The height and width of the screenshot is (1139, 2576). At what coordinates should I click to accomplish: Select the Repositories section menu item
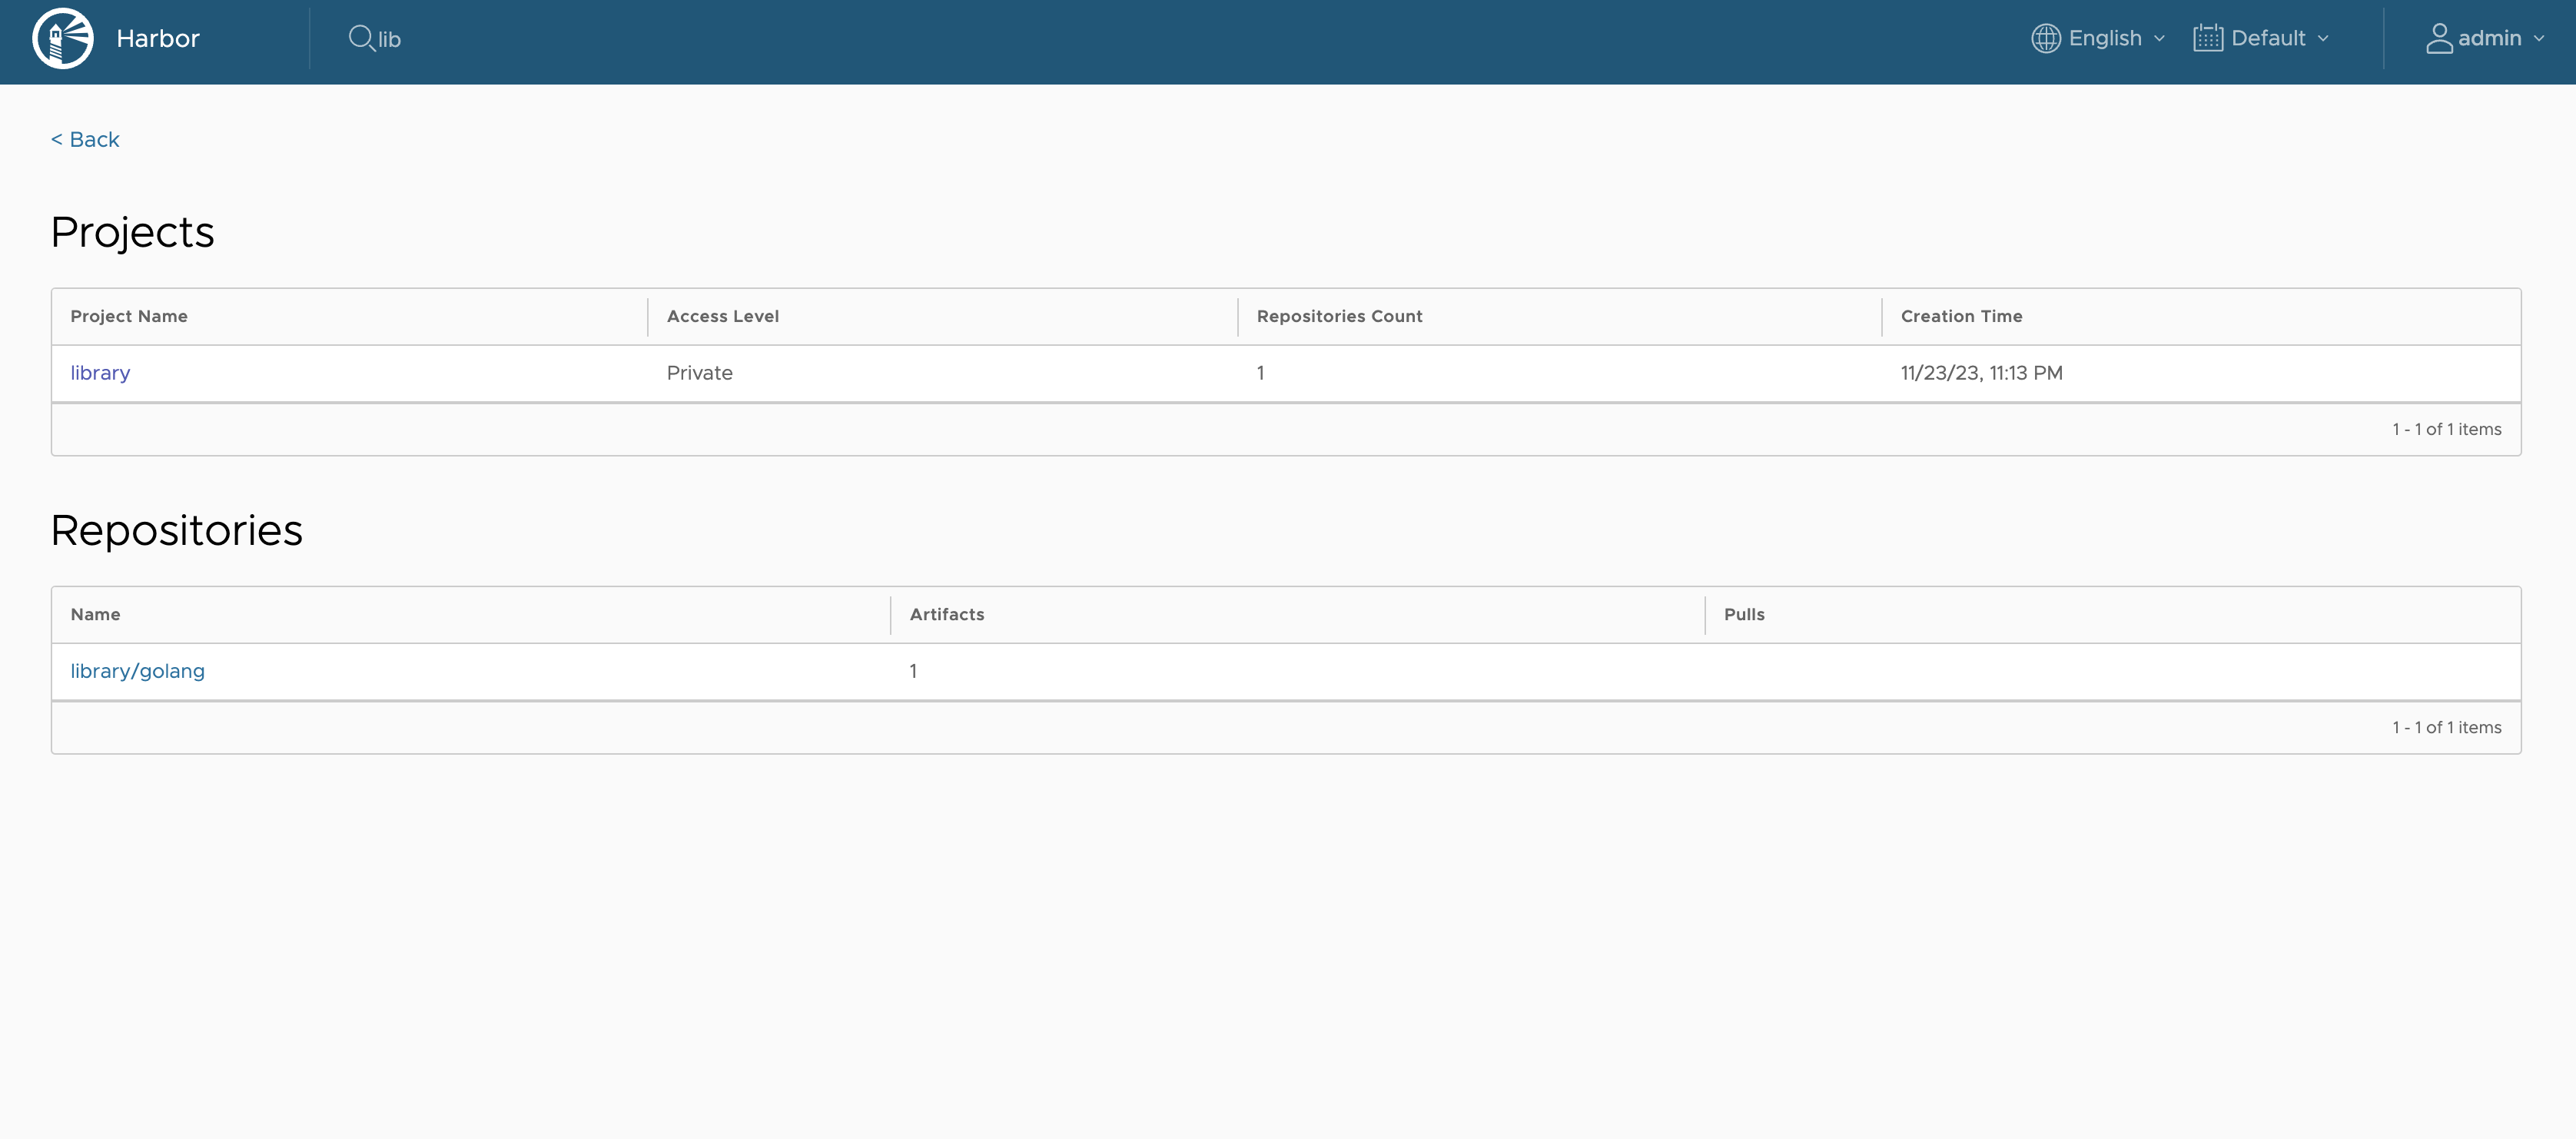[x=176, y=530]
